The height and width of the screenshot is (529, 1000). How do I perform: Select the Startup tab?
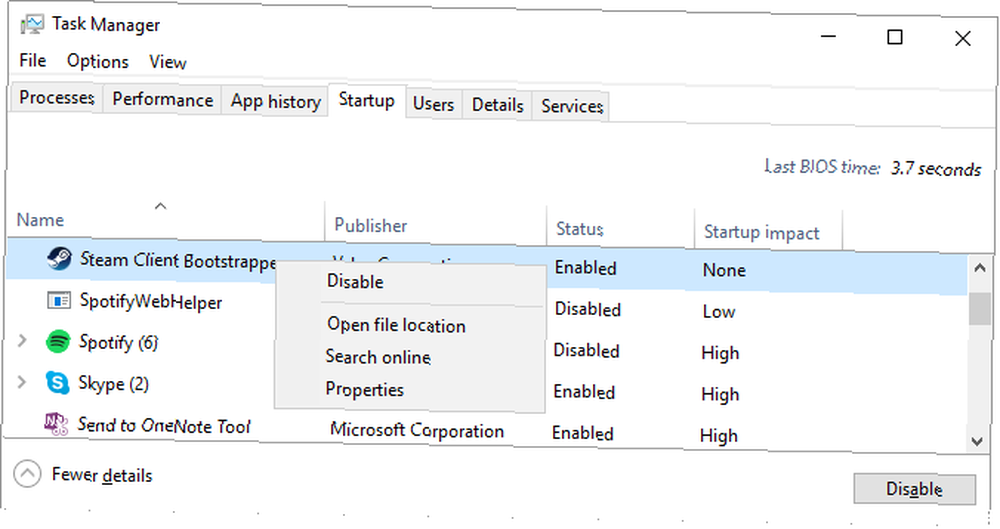(367, 101)
